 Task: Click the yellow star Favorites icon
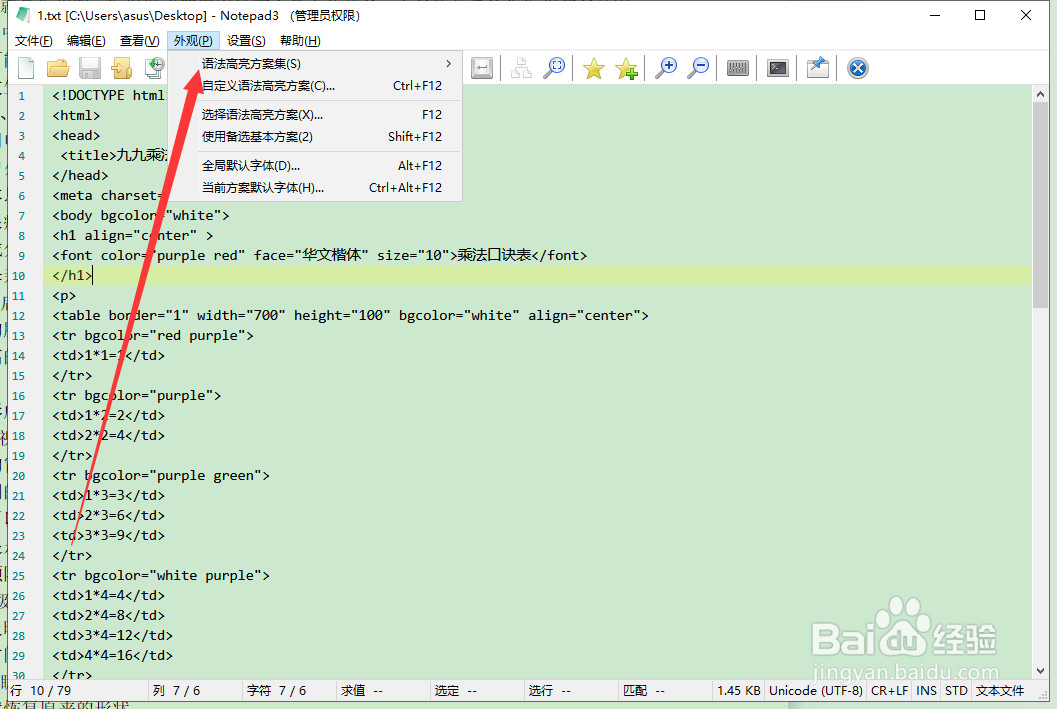click(x=594, y=68)
